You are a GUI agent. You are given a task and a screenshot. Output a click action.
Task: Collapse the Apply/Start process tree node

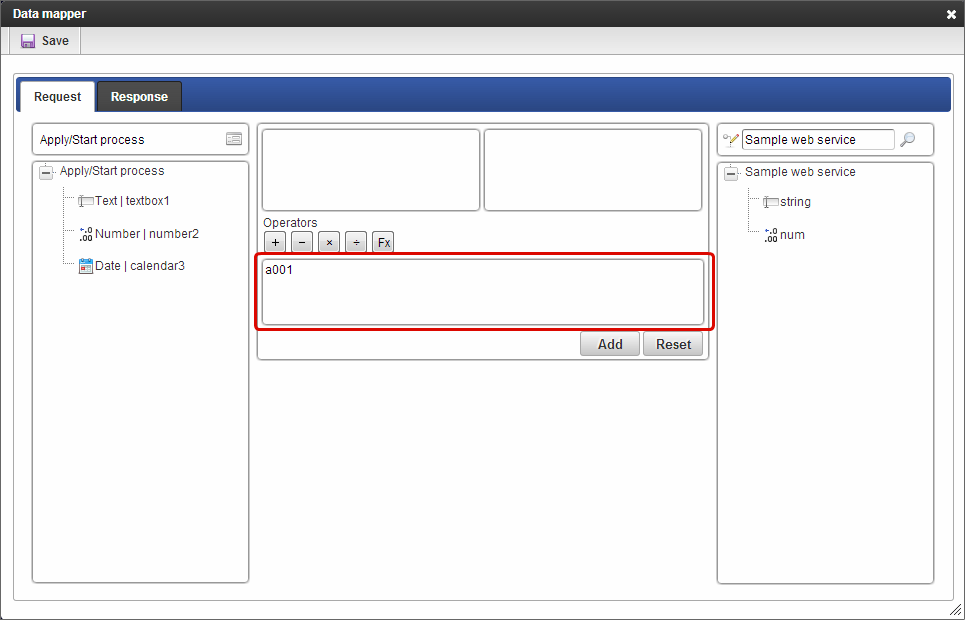click(46, 172)
